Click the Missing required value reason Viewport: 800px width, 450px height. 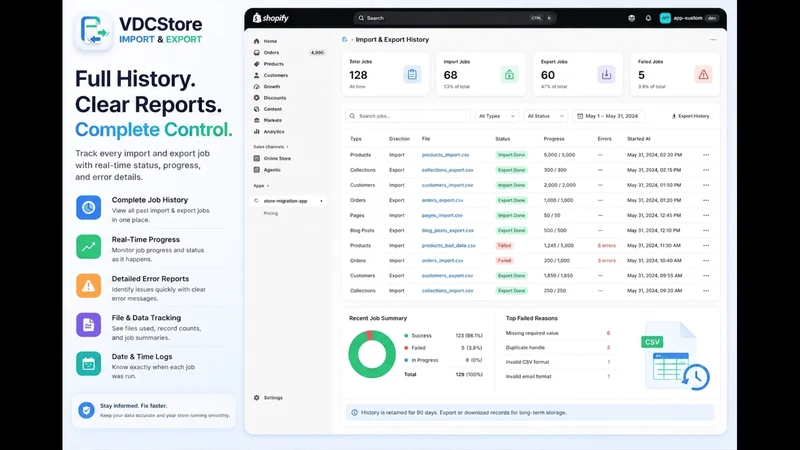532,333
